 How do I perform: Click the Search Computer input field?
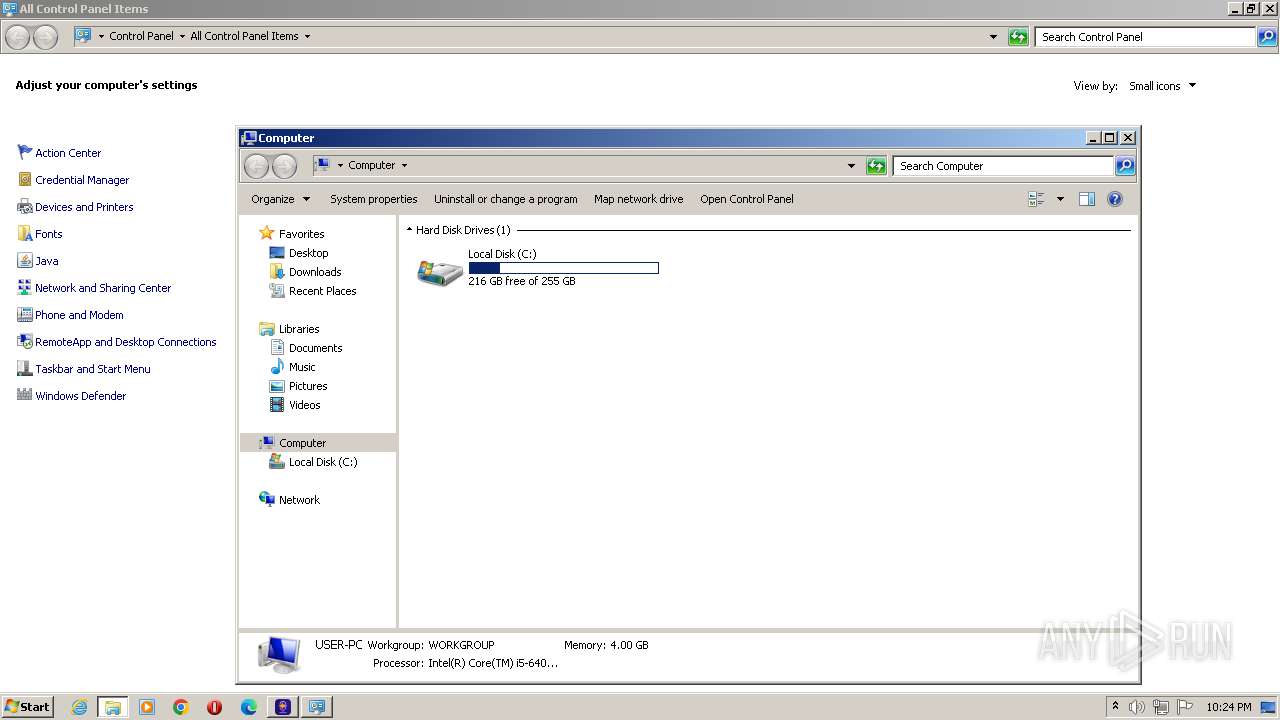(1004, 166)
